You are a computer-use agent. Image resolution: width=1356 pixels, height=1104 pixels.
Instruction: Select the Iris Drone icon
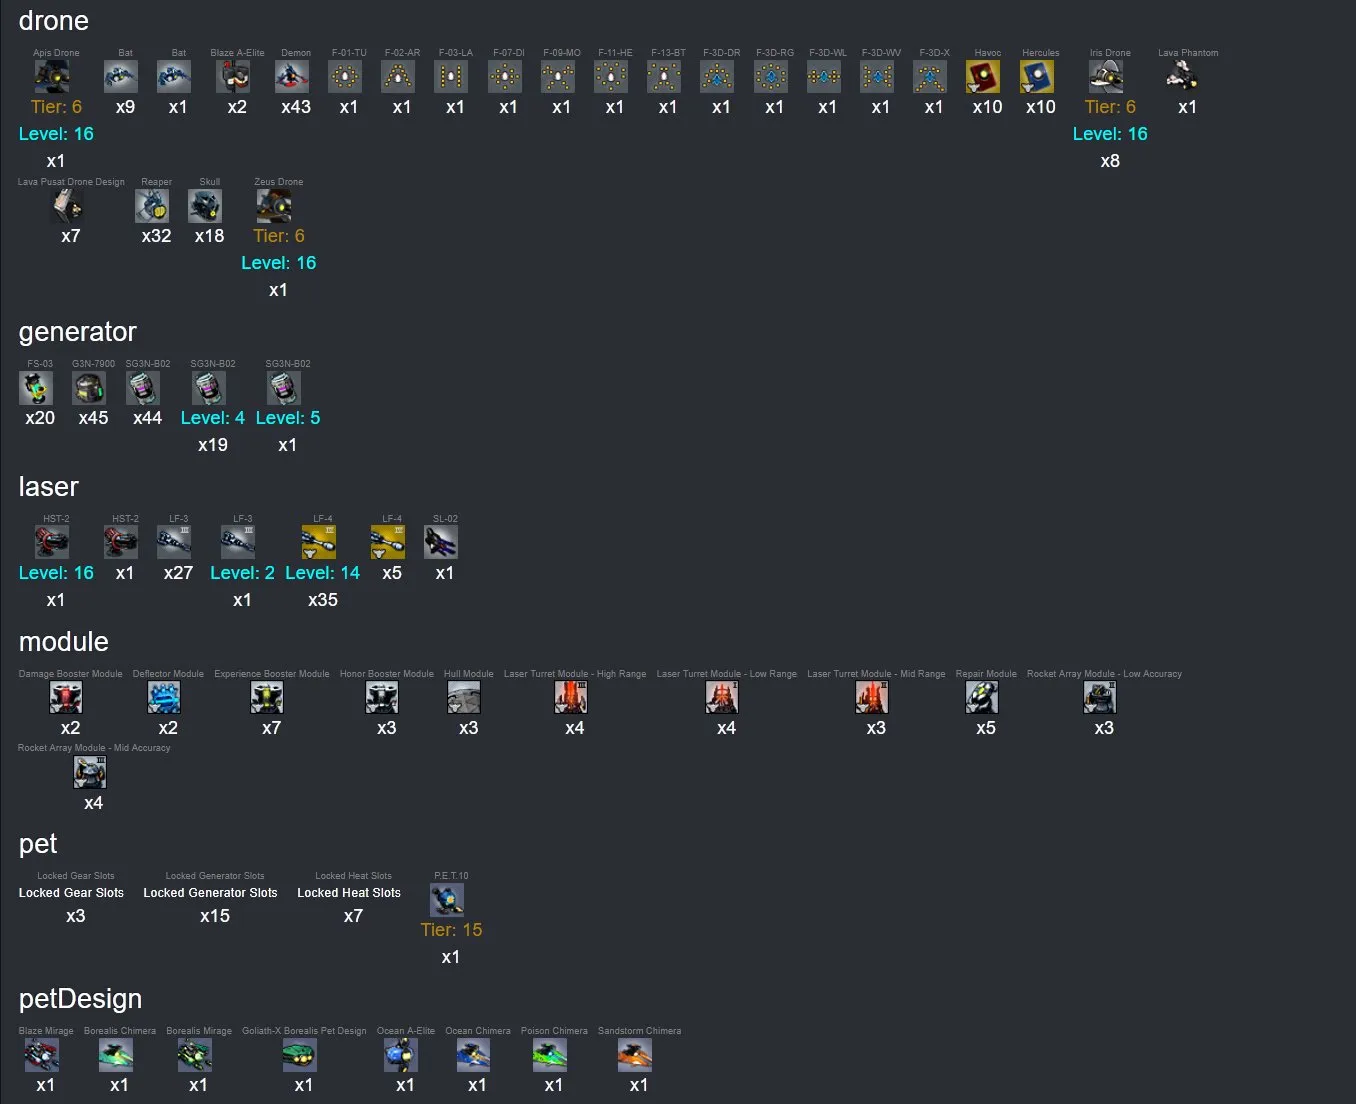coord(1106,77)
